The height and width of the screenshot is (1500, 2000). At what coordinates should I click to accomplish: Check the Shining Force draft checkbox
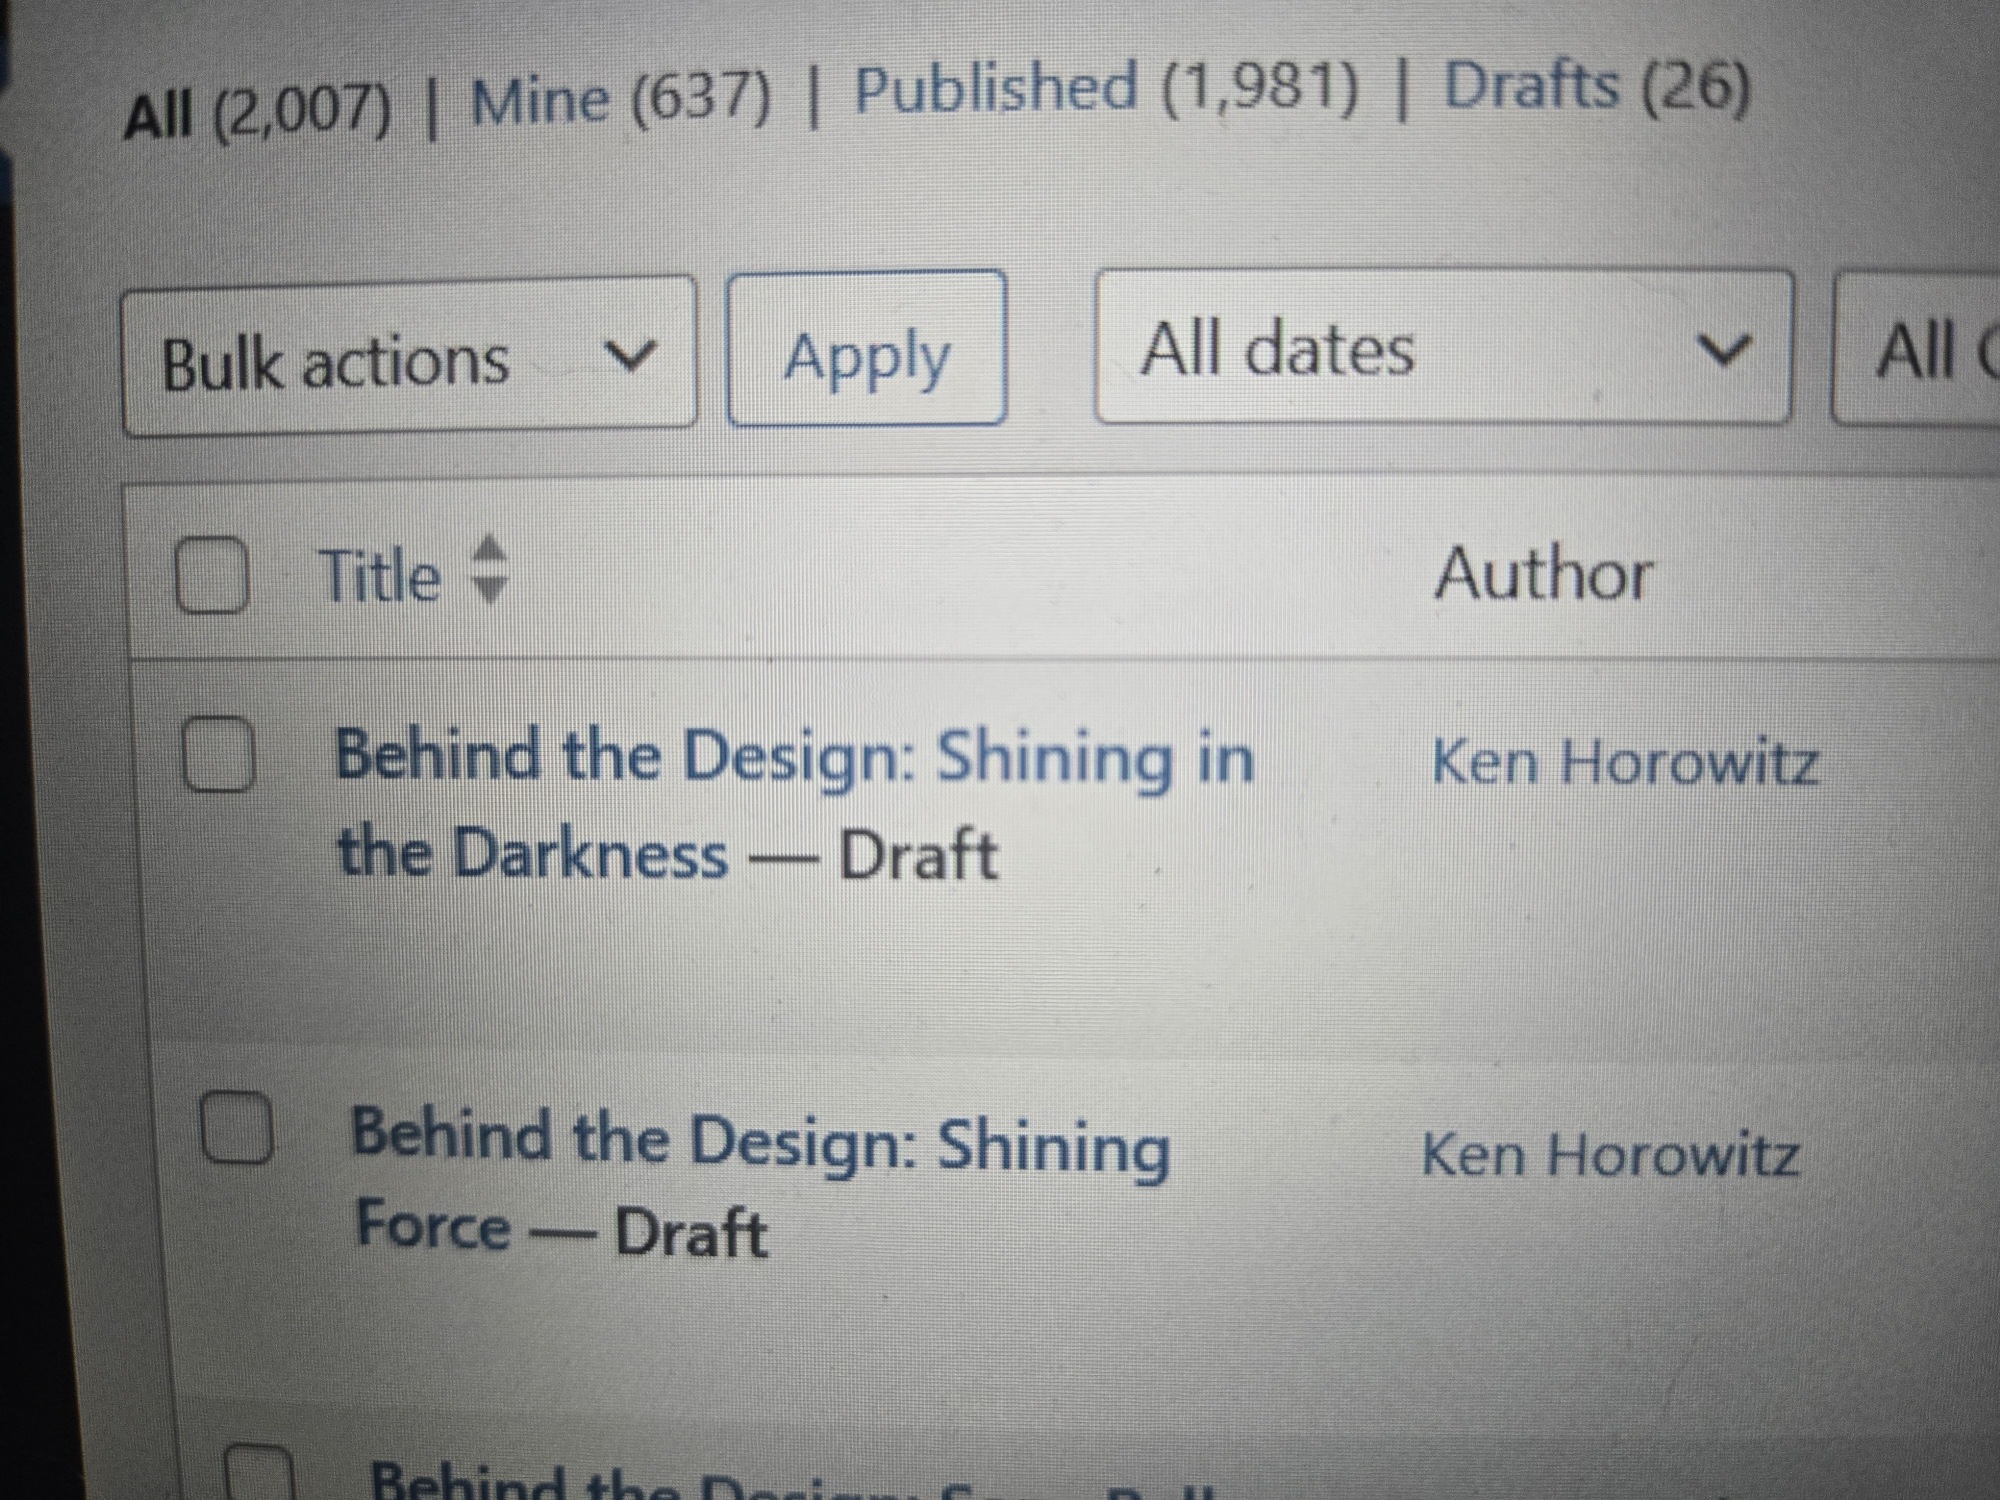236,1127
